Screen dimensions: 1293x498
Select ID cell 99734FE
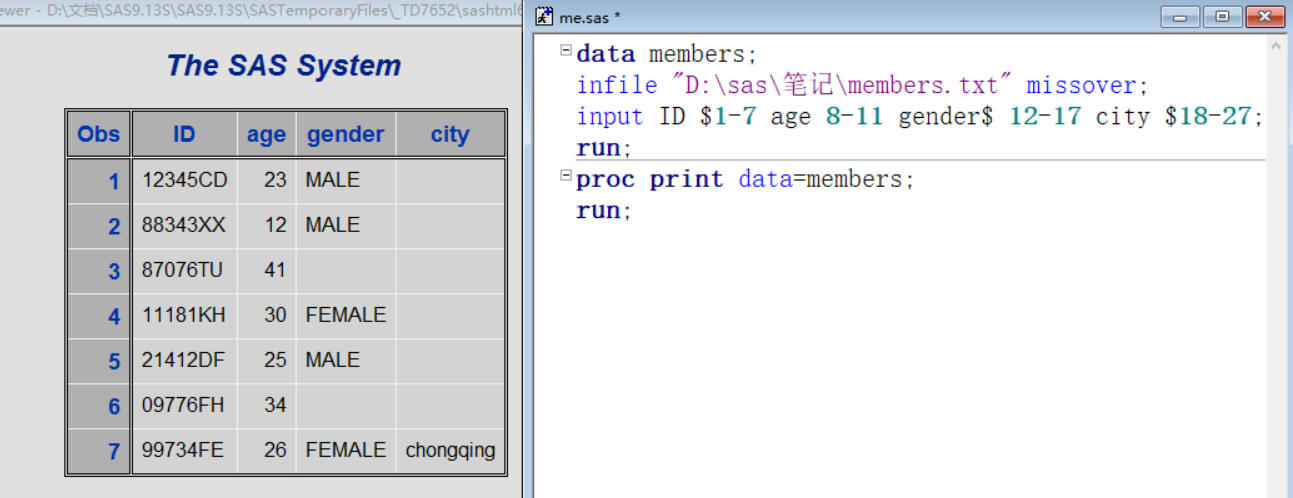[x=184, y=451]
